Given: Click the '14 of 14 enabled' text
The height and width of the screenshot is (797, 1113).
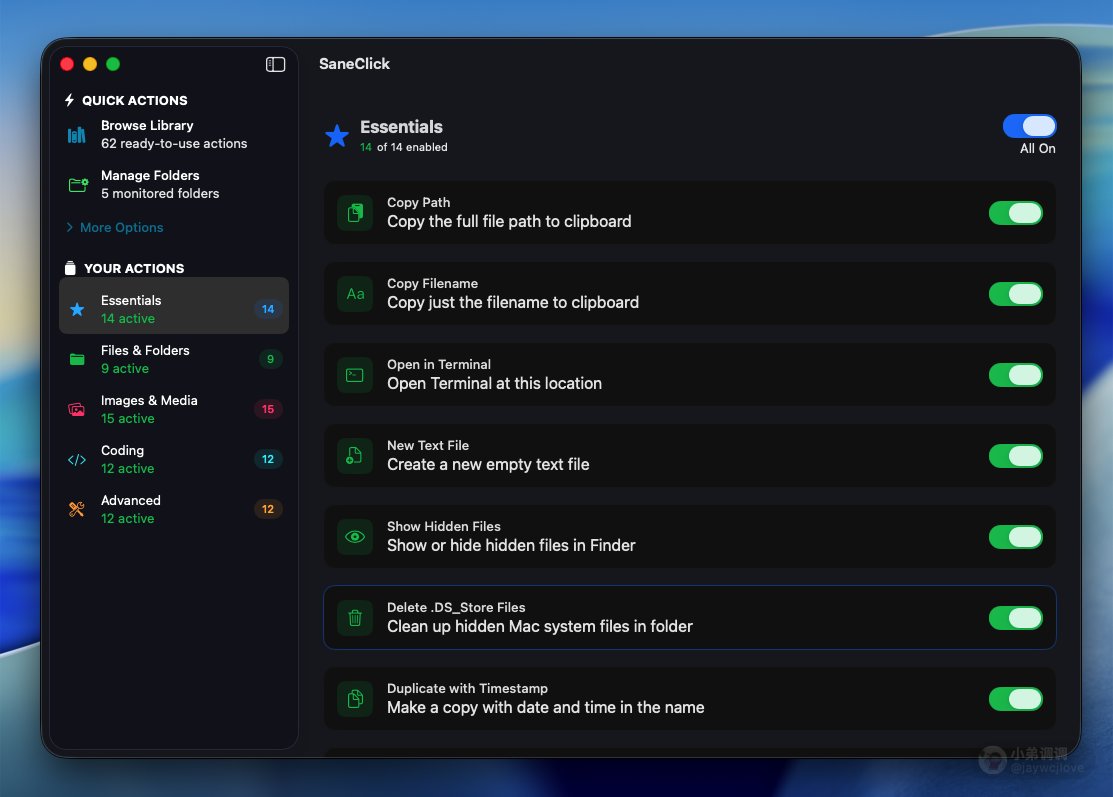Looking at the screenshot, I should 404,147.
